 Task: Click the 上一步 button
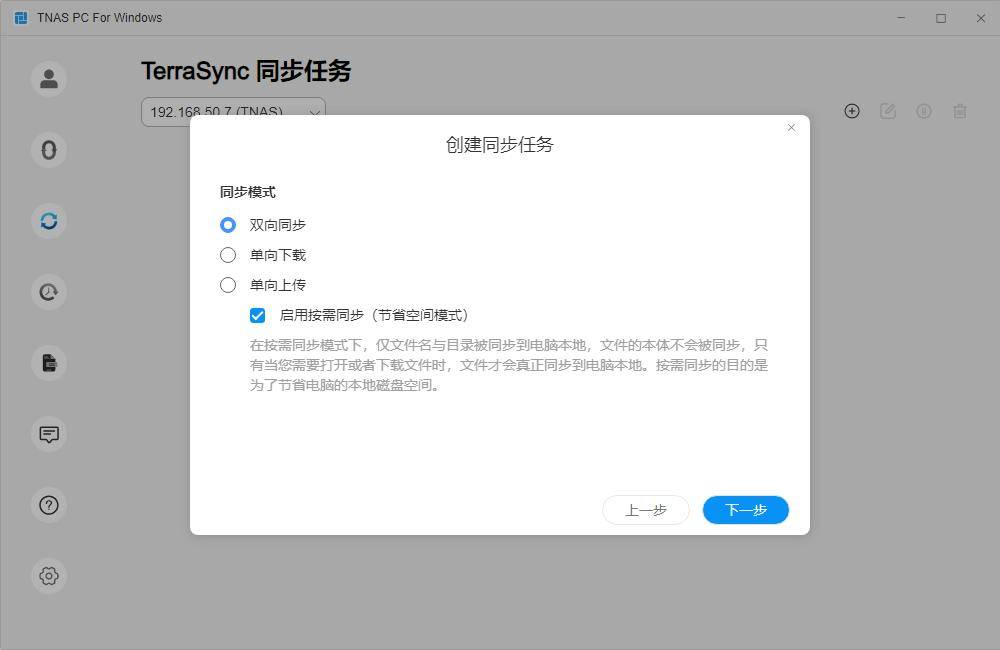646,510
